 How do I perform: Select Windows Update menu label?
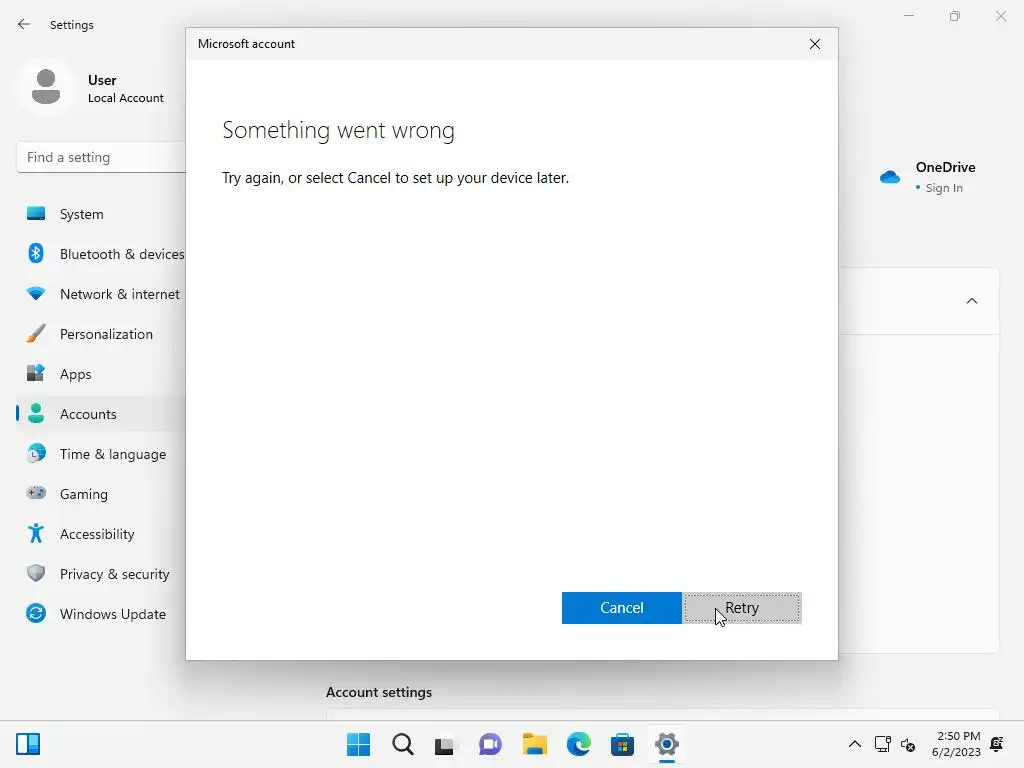click(113, 614)
